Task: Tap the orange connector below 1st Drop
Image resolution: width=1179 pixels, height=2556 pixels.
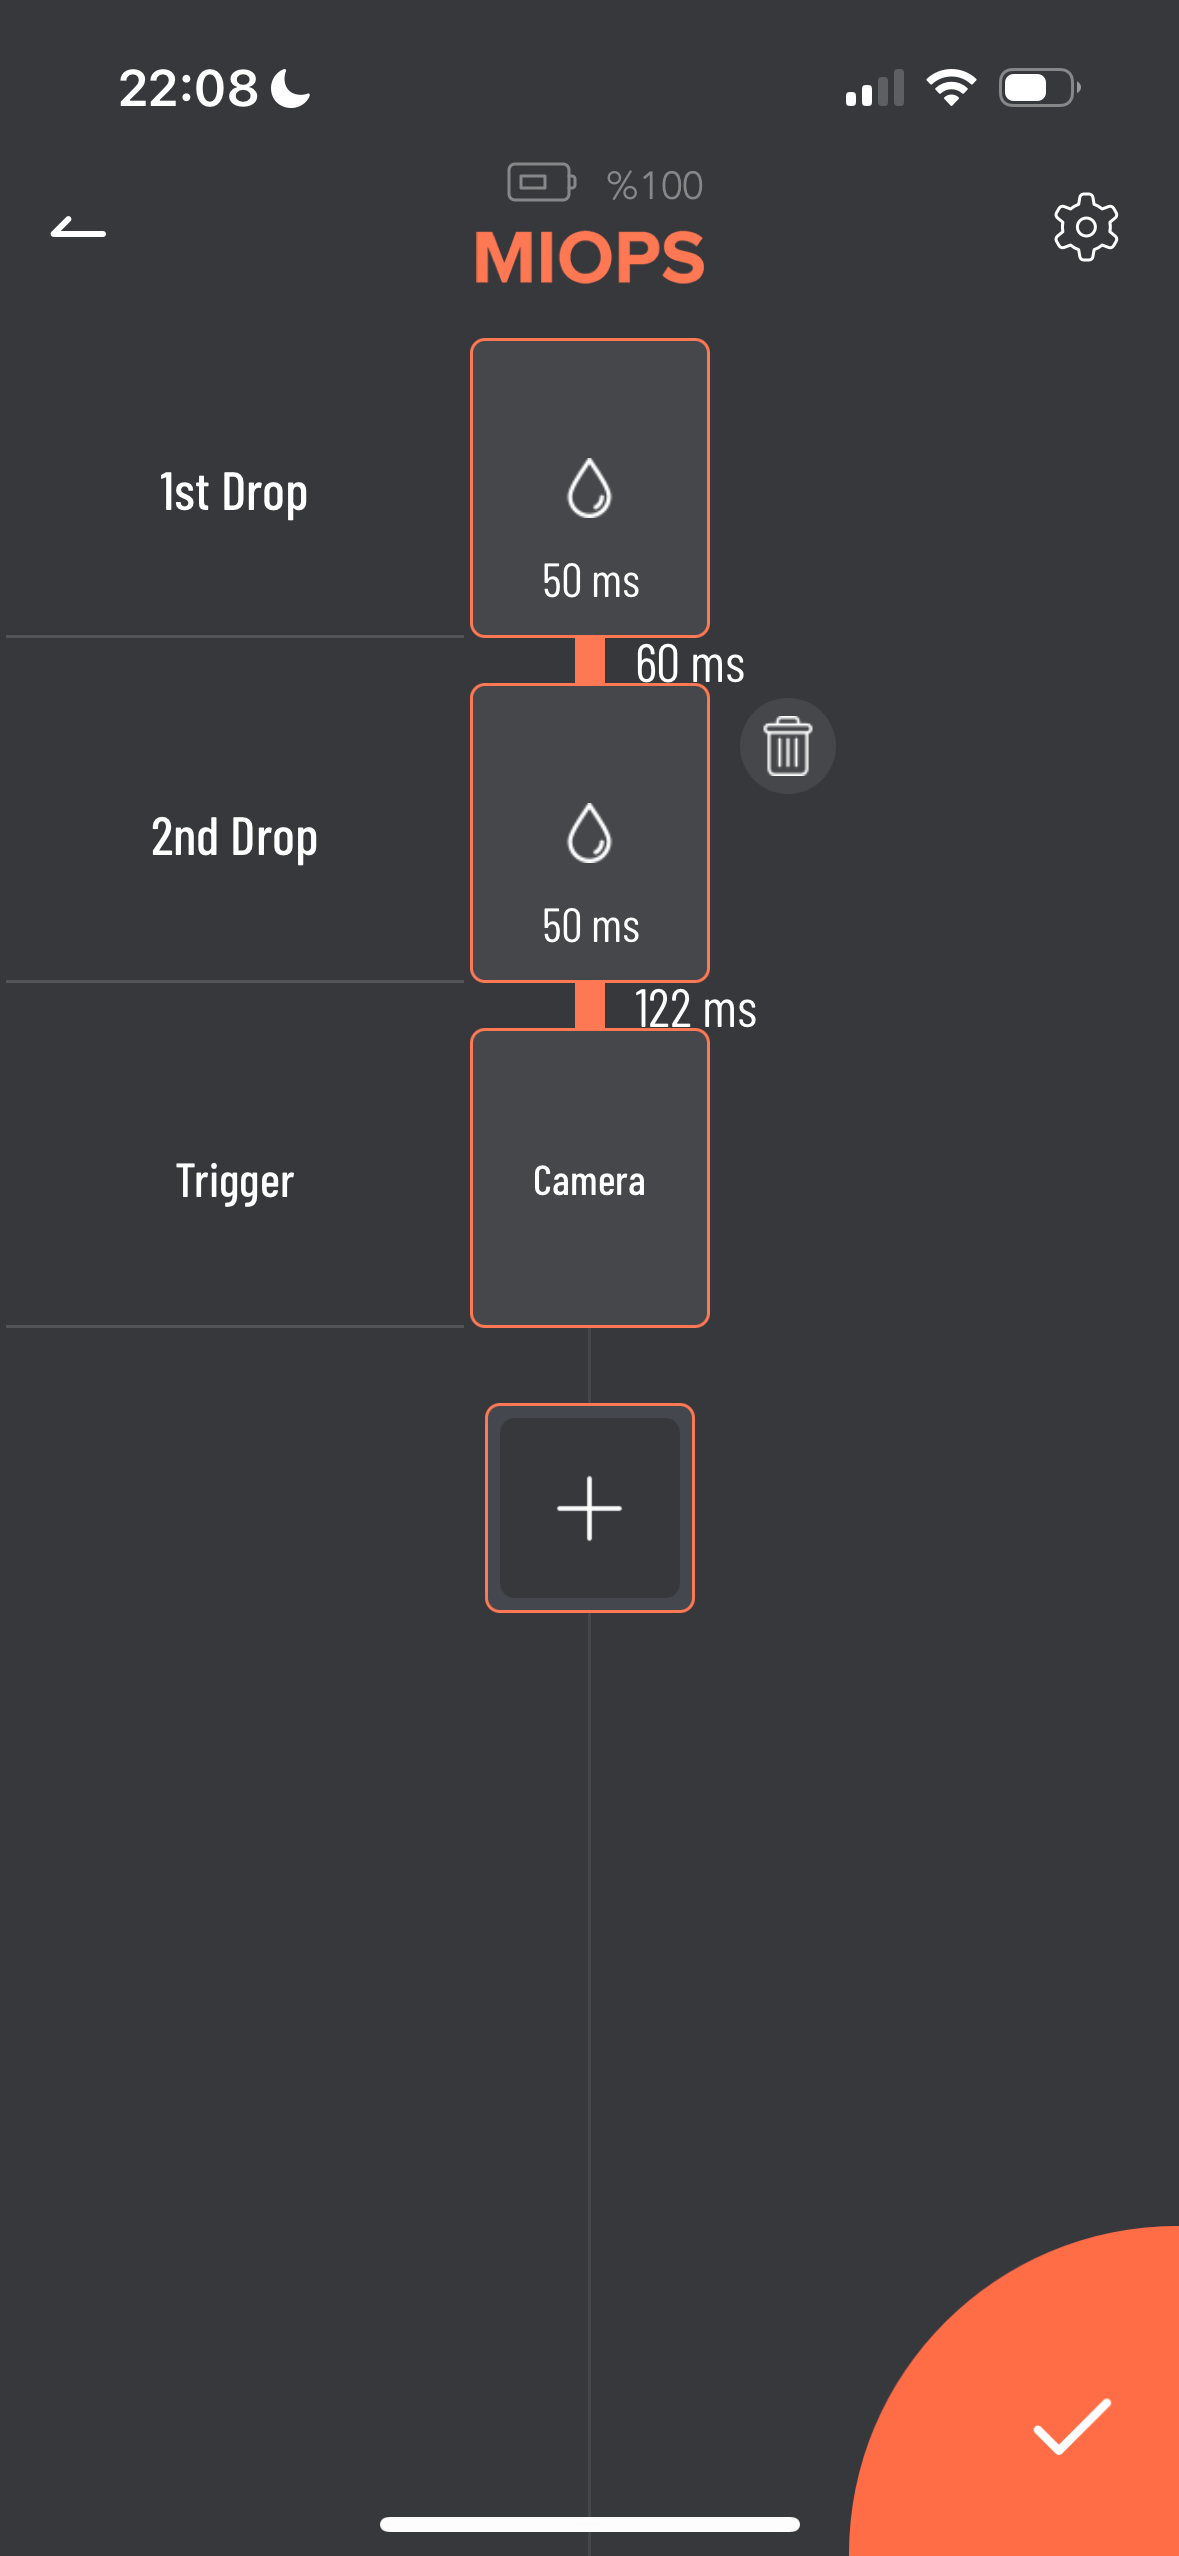Action: 590,661
